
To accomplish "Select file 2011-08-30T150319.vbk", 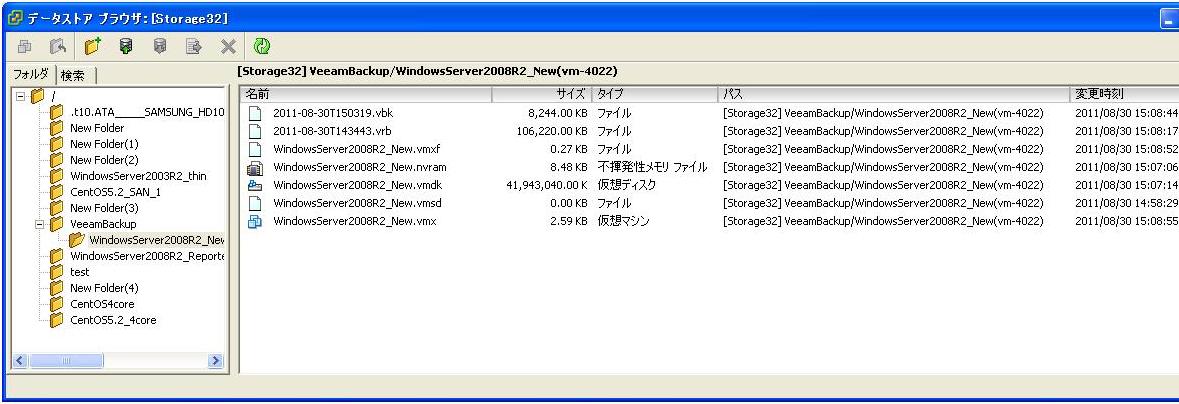I will (333, 114).
